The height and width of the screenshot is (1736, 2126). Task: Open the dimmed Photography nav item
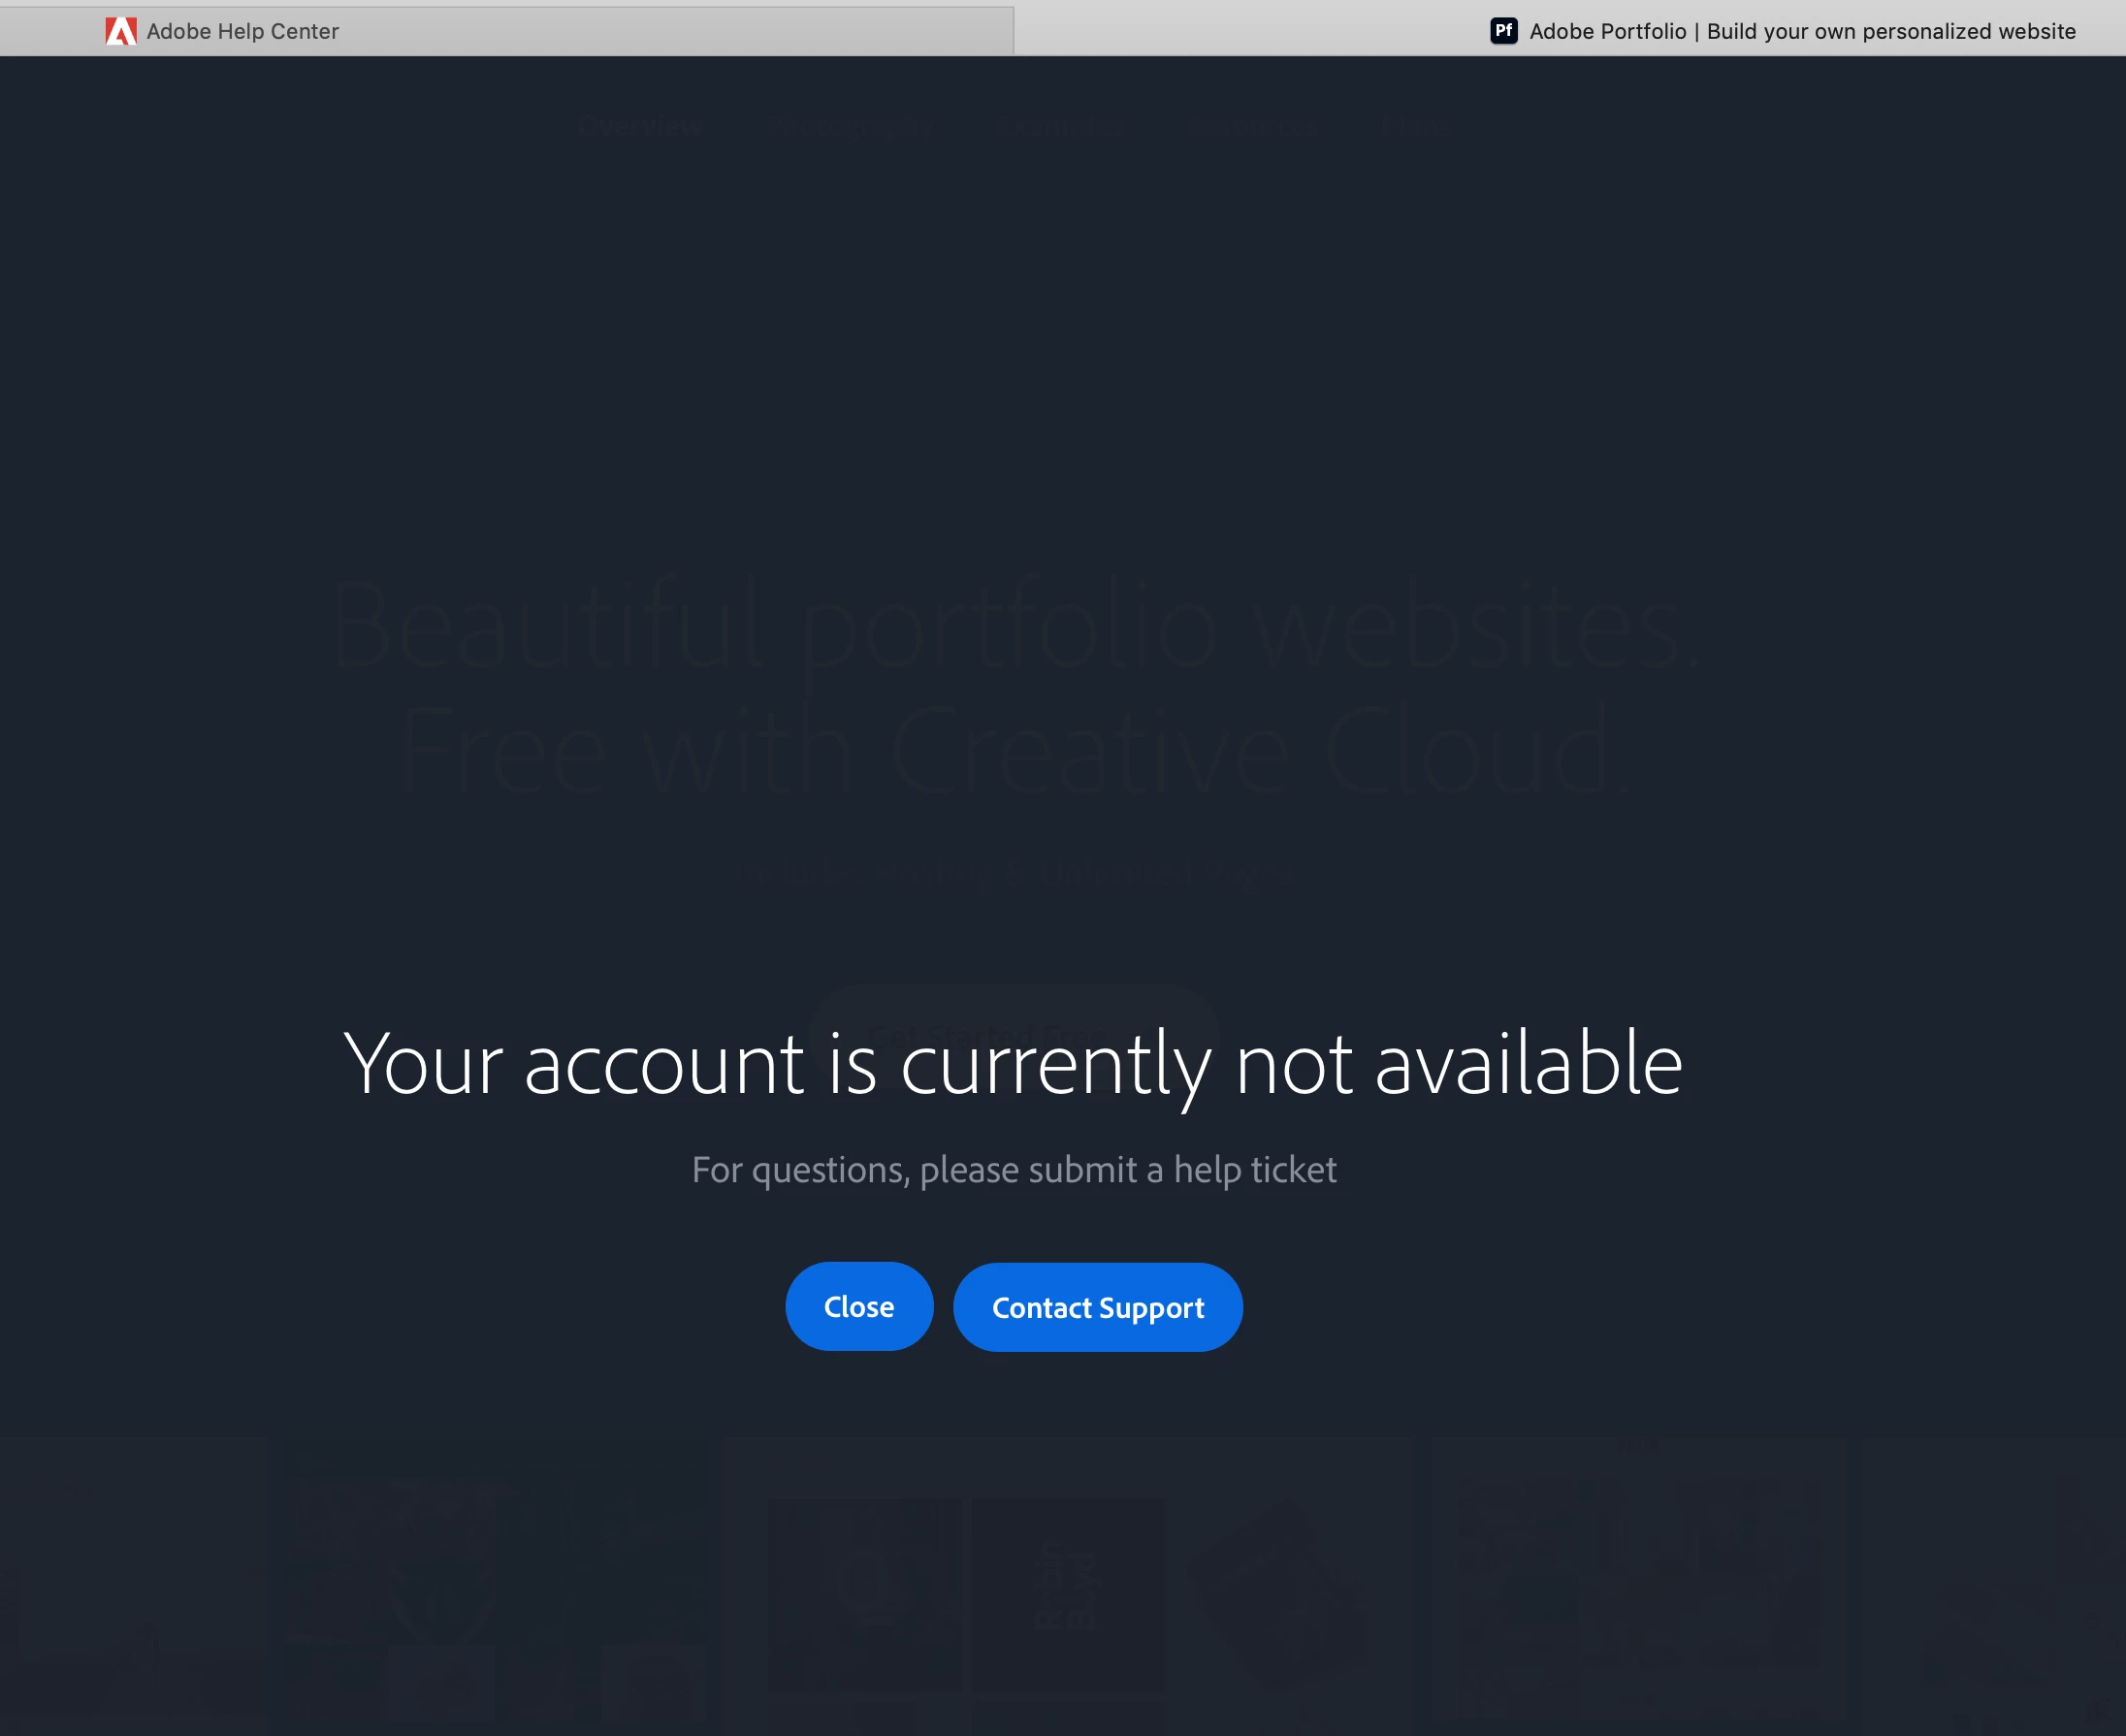[x=850, y=126]
